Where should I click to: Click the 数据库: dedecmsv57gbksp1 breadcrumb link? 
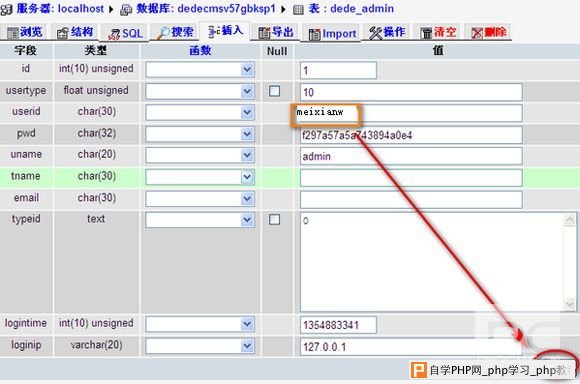(206, 9)
